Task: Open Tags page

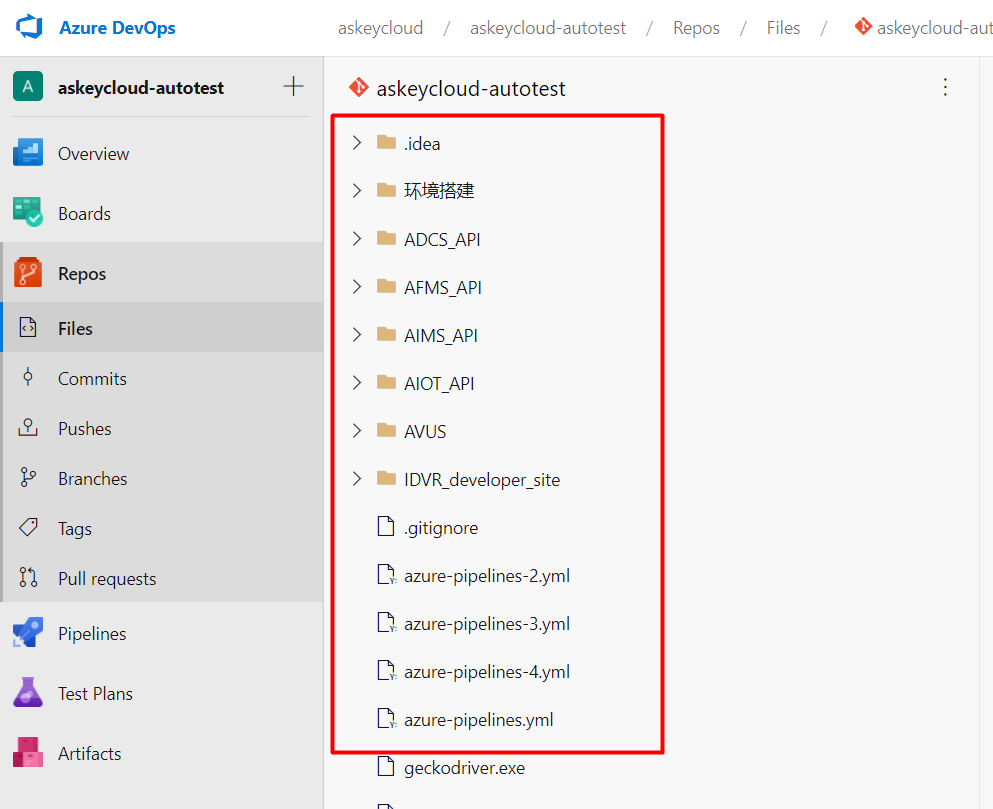Action: click(x=75, y=528)
